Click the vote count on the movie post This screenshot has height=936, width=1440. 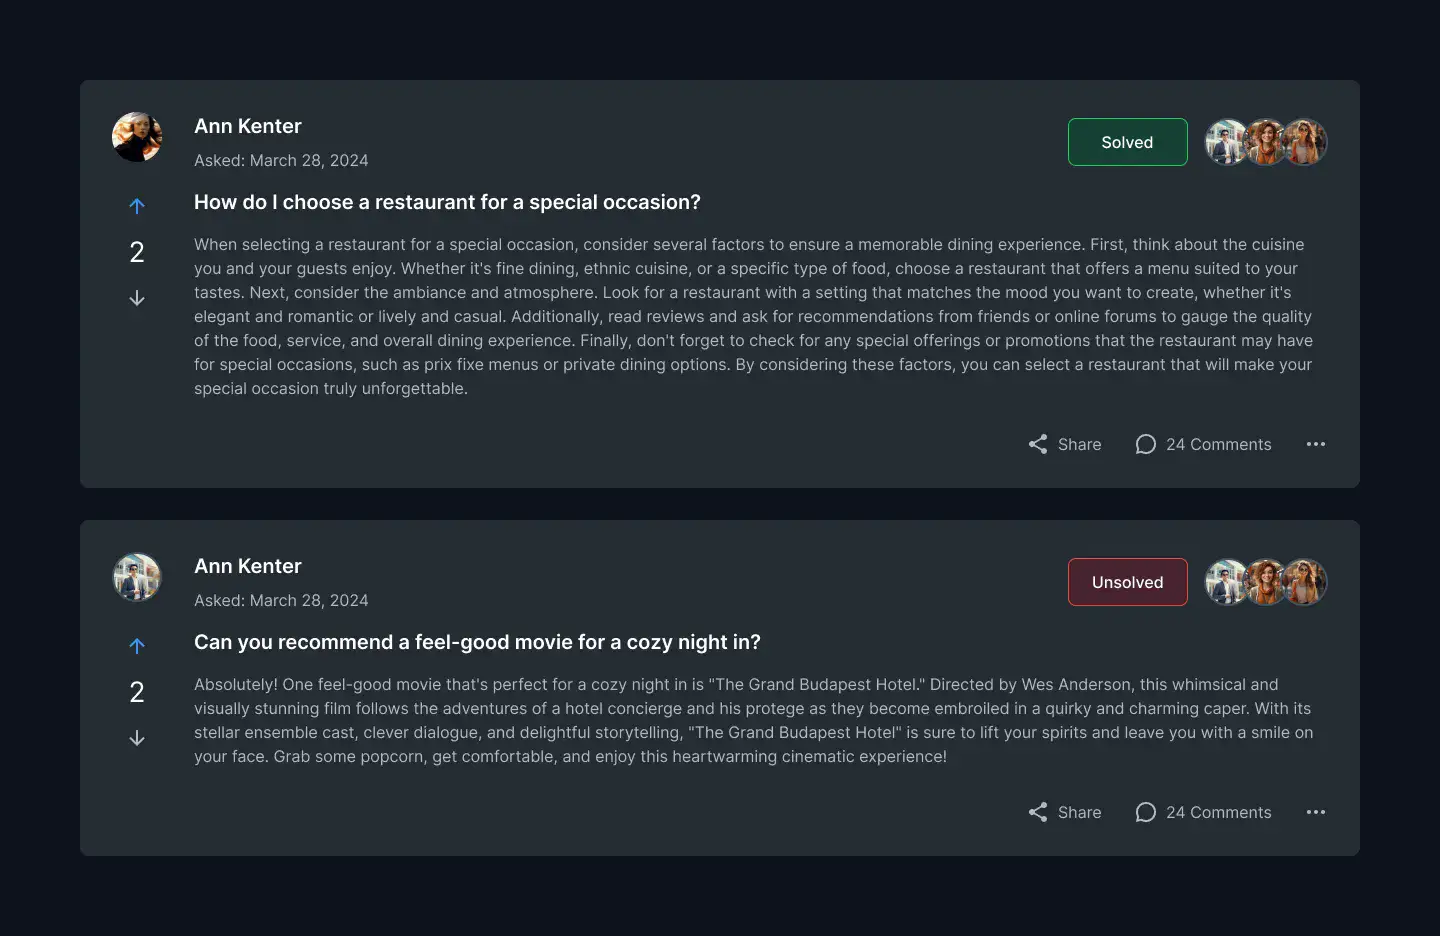coord(137,692)
